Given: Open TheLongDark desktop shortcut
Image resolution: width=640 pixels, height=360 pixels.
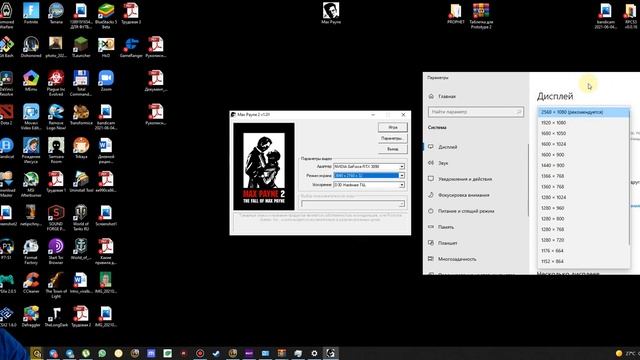Looking at the screenshot, I should click(56, 316).
